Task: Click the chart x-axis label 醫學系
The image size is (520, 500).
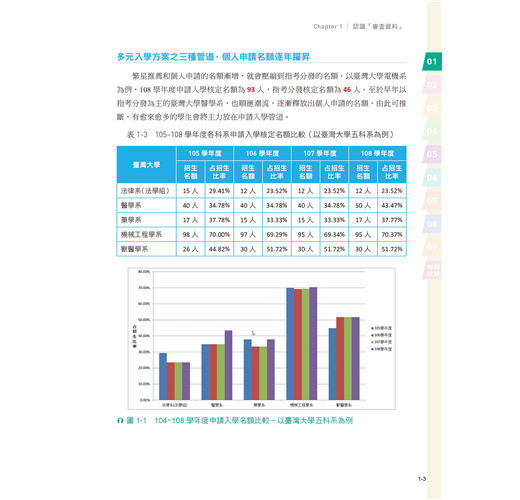Action: coord(217,405)
